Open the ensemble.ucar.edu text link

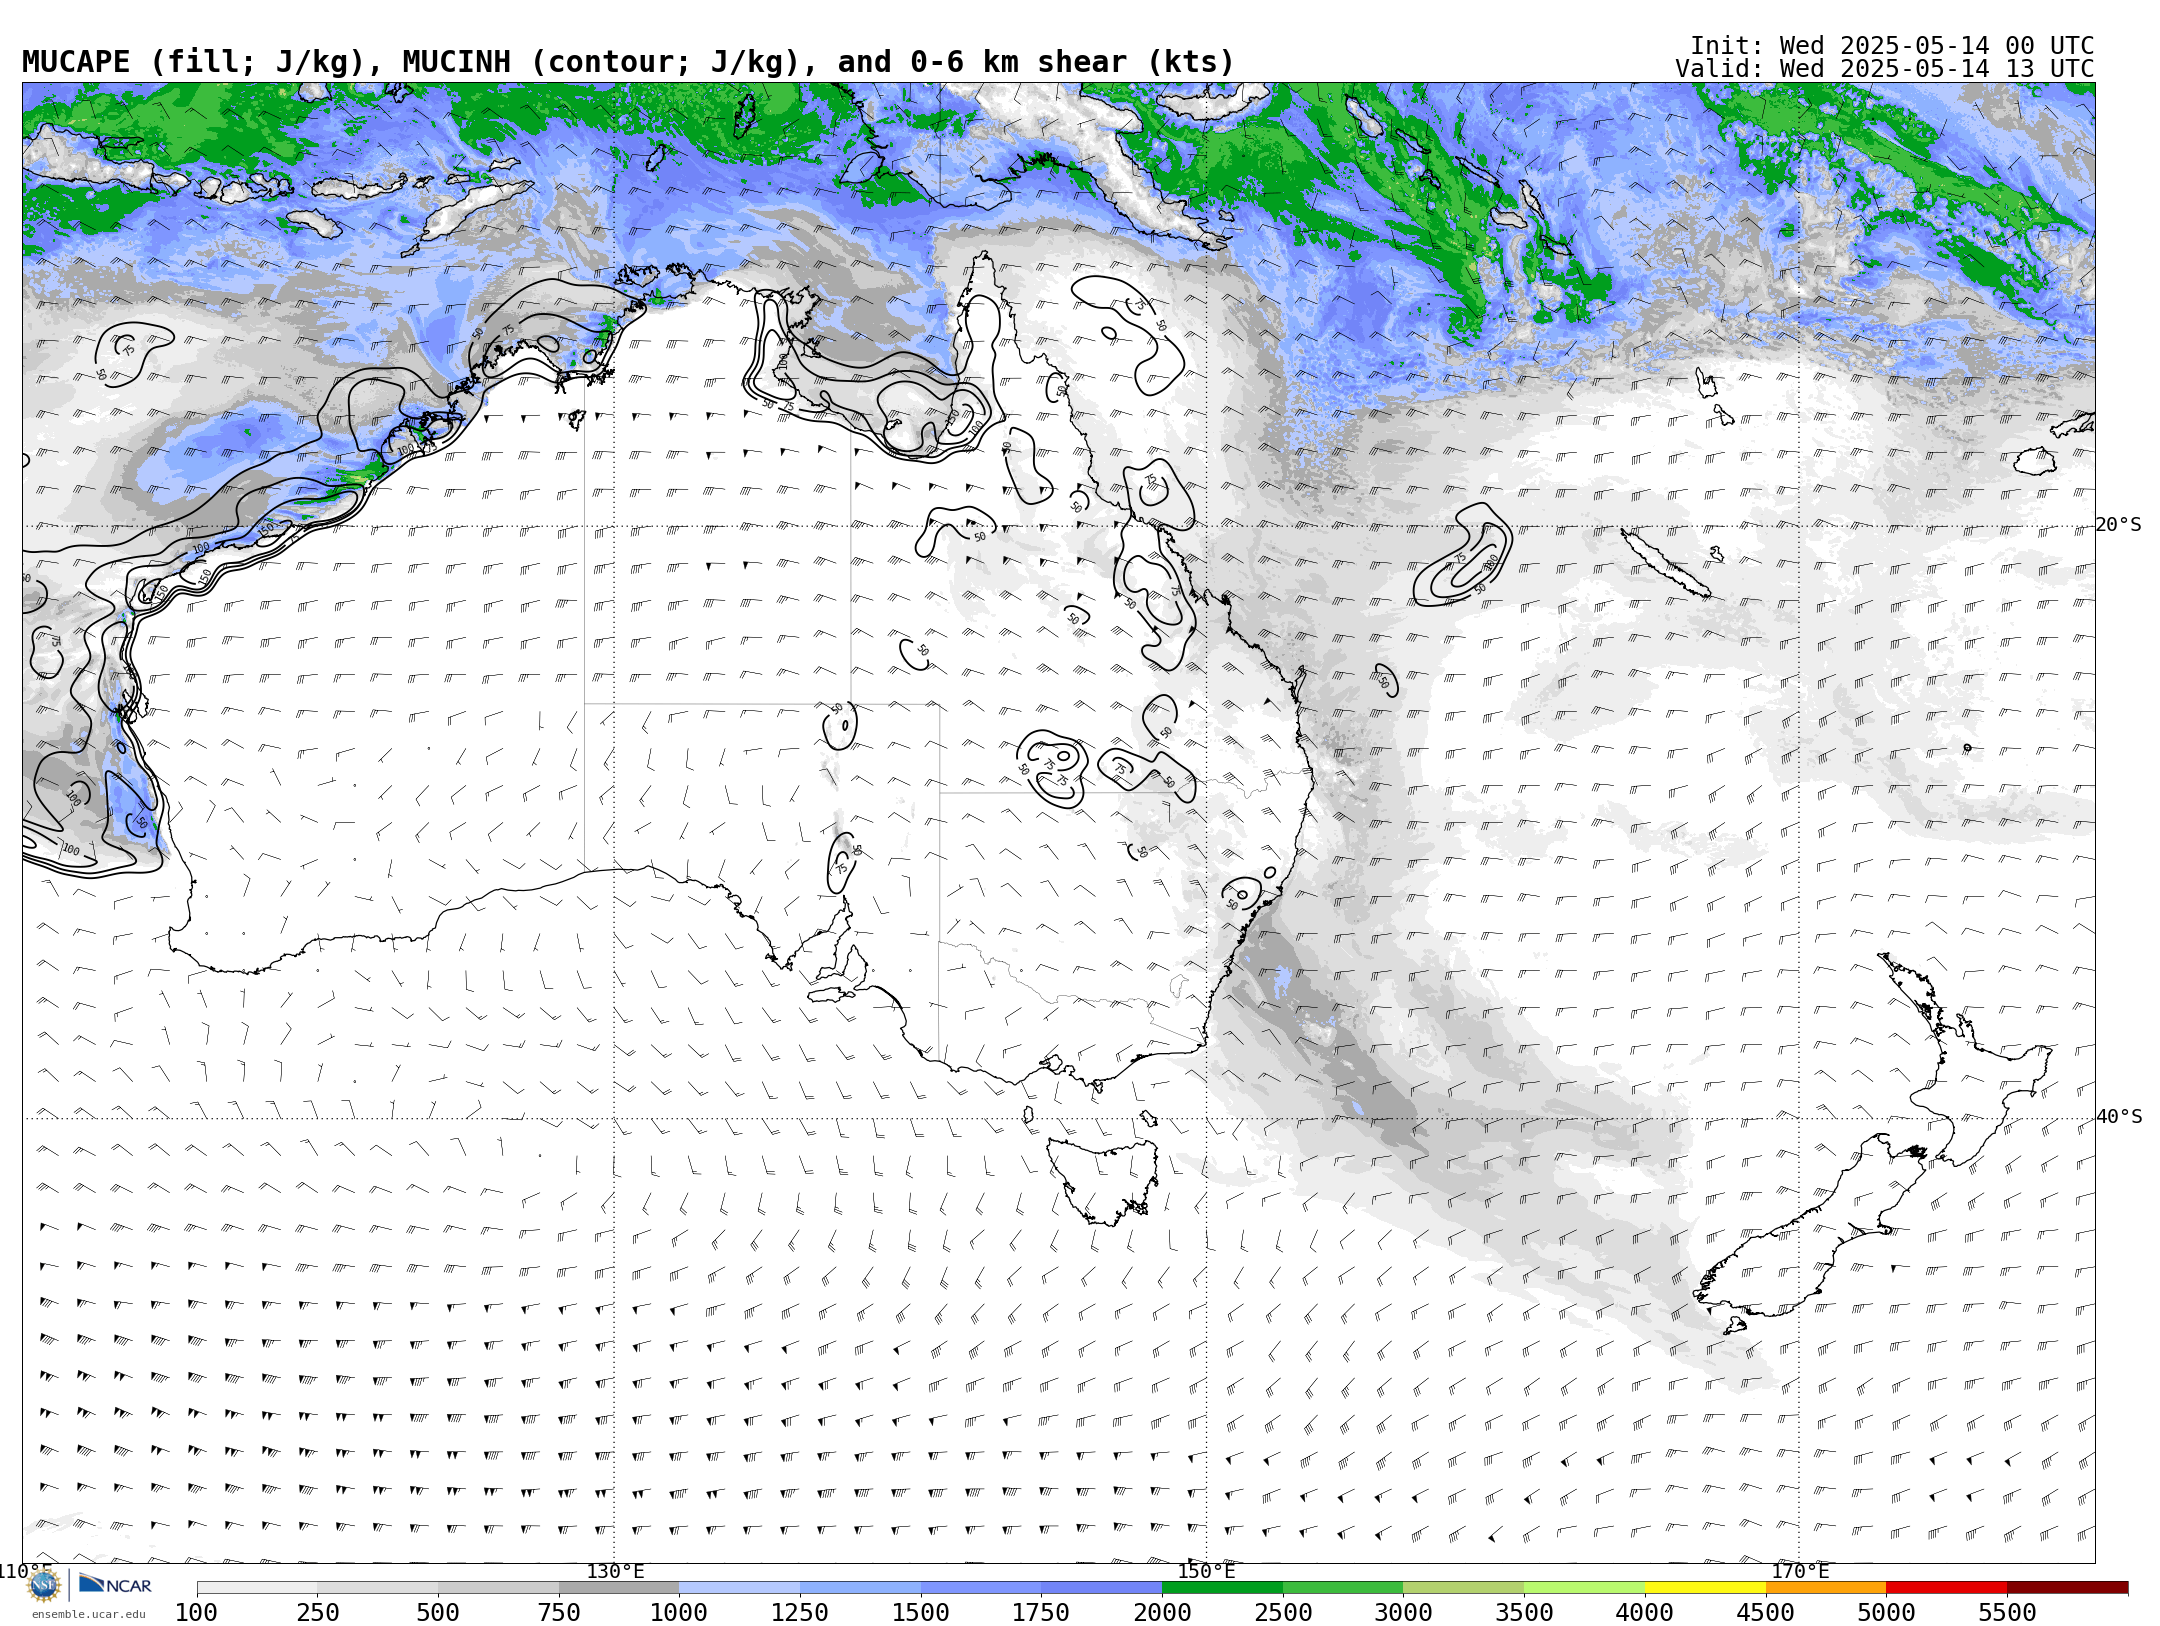(89, 1614)
